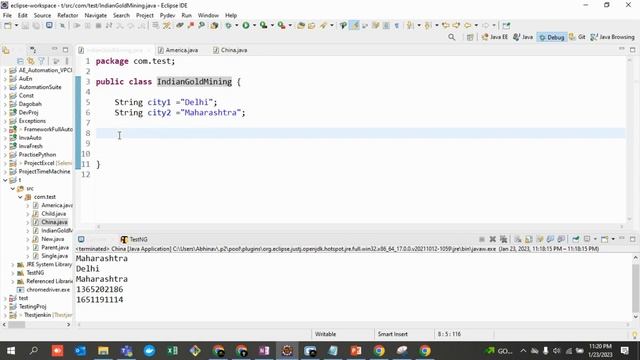Open the Window menu
This screenshot has height=360, width=640.
coord(208,16)
